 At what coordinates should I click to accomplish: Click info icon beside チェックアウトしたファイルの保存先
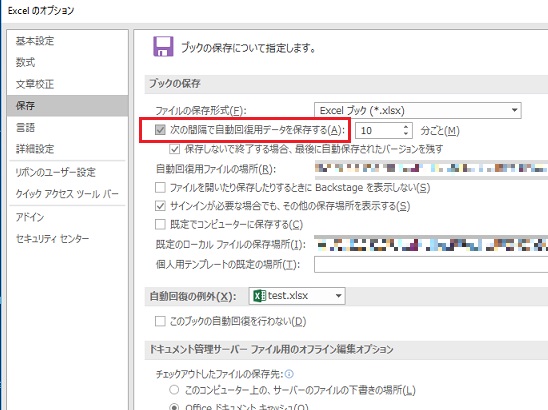click(289, 374)
